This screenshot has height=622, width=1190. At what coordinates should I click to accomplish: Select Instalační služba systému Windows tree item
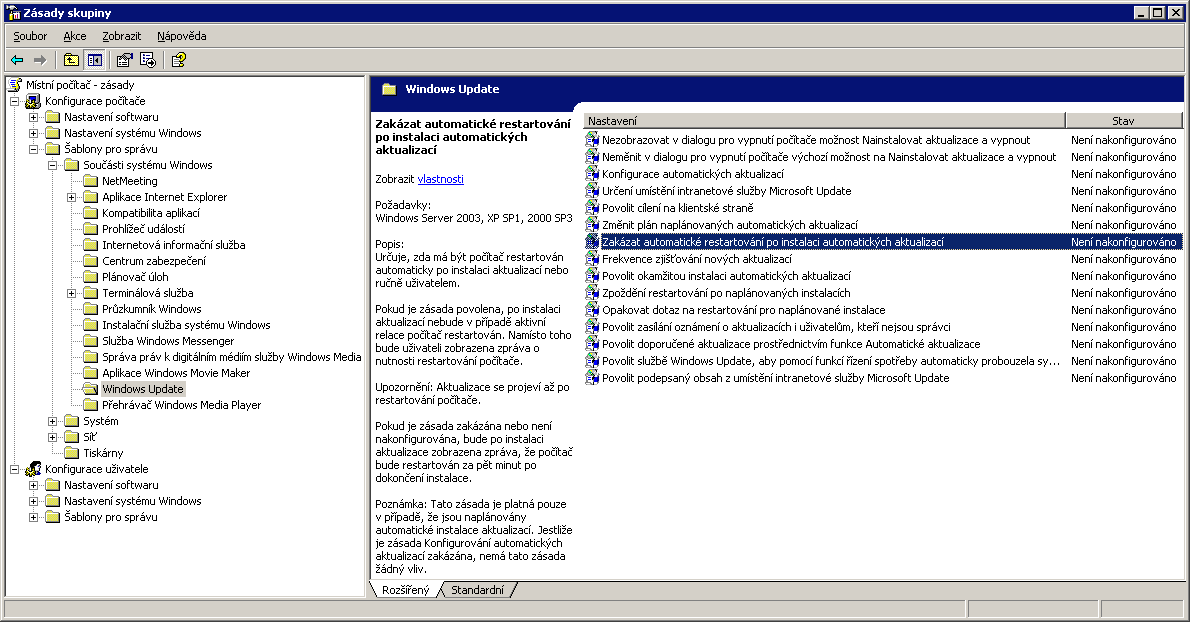coord(186,325)
